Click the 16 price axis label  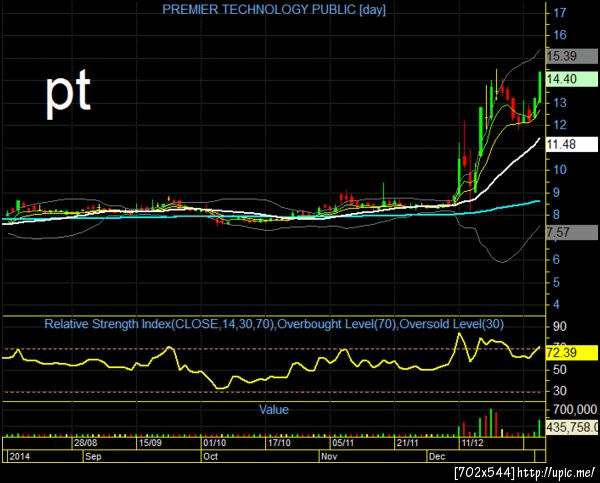(x=560, y=35)
